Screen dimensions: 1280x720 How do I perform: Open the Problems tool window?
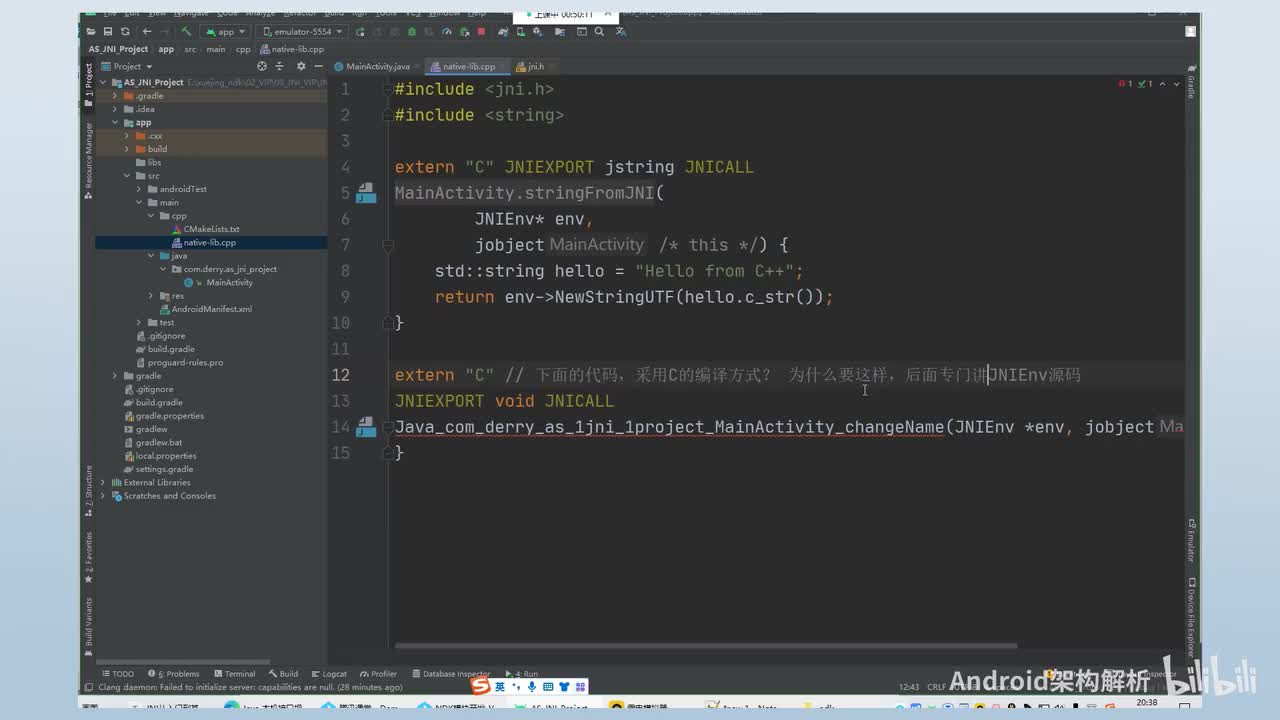tap(173, 674)
